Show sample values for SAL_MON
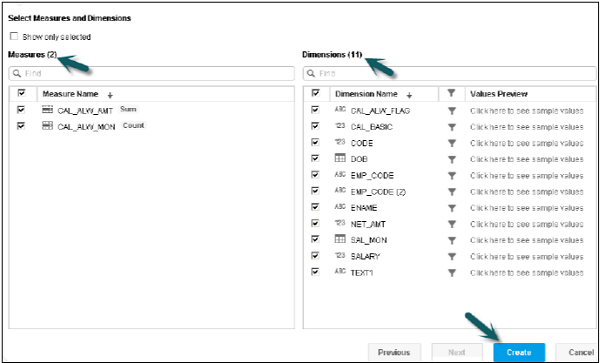Image resolution: width=600 pixels, height=363 pixels. pyautogui.click(x=527, y=240)
